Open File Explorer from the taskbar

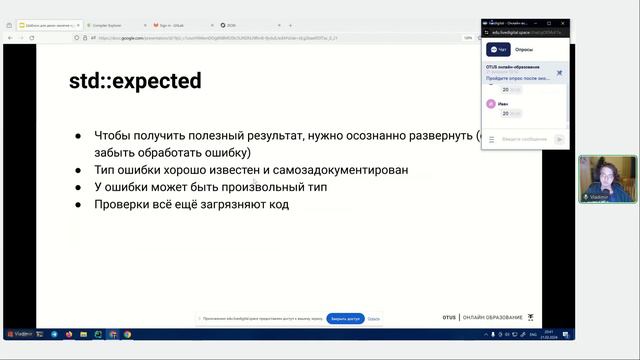click(x=84, y=334)
